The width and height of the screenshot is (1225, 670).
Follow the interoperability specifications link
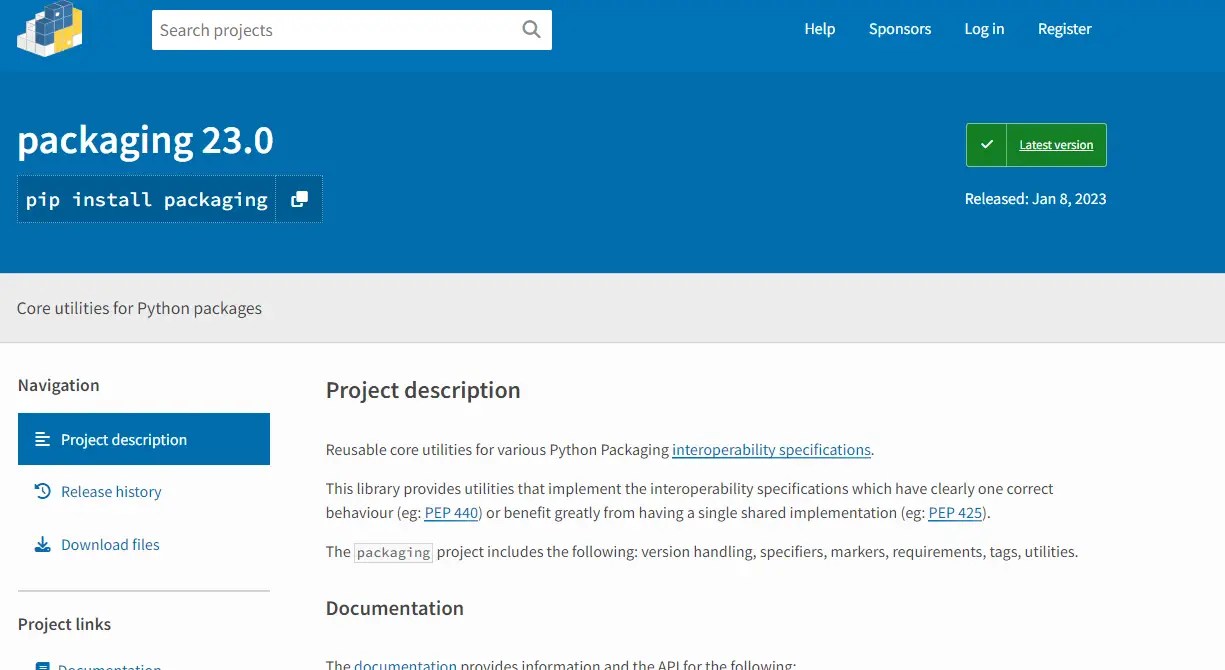coord(771,449)
